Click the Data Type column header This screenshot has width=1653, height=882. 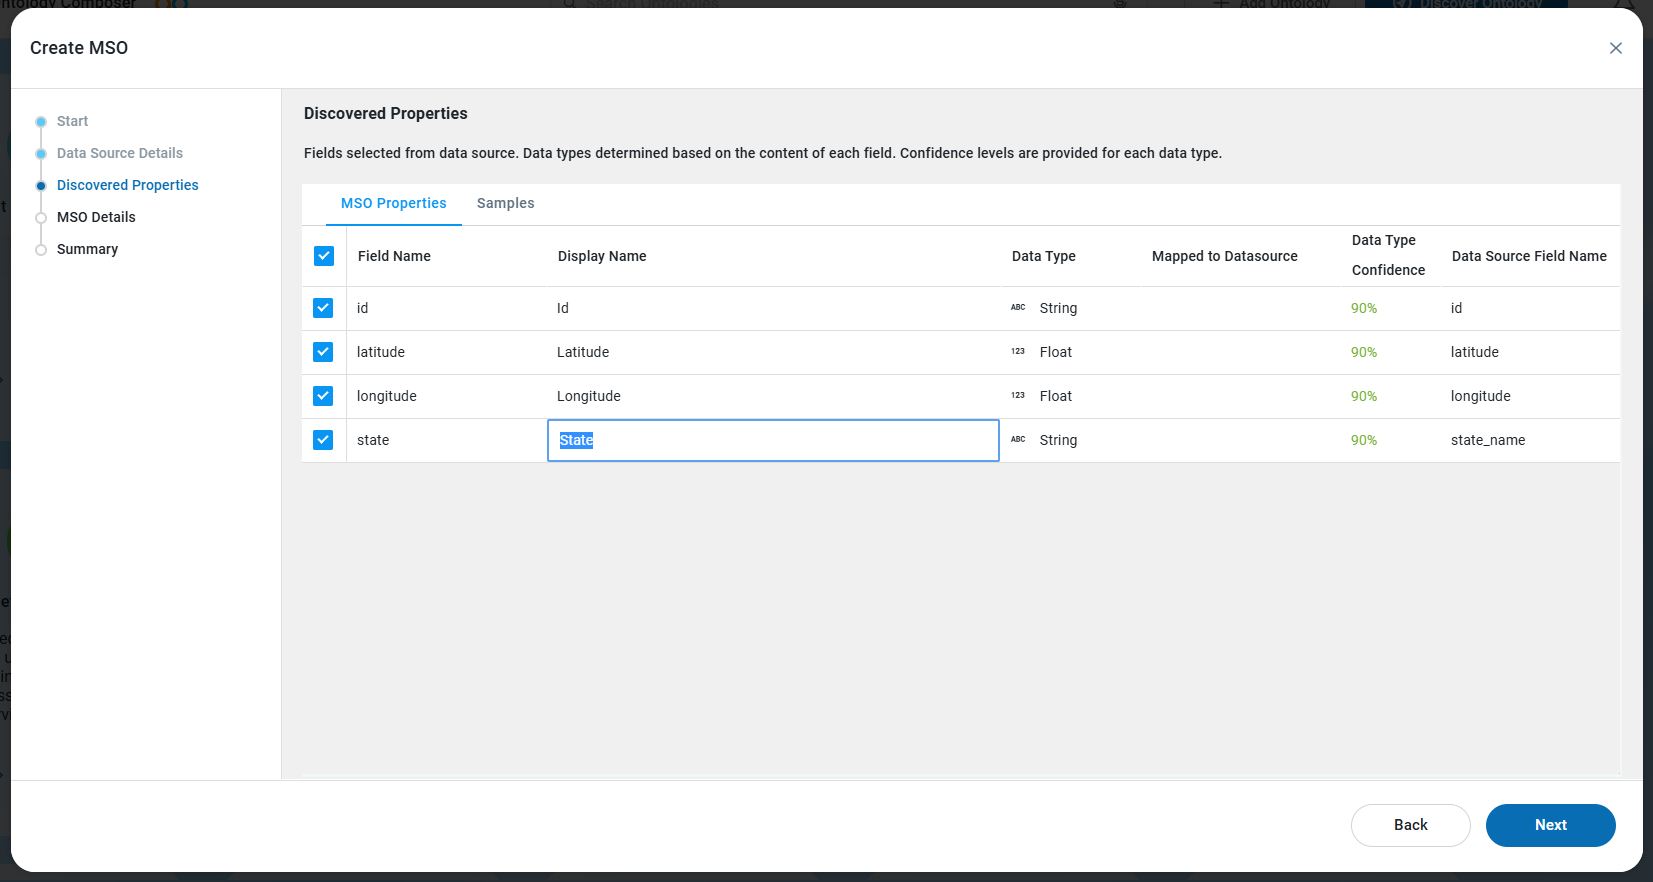click(x=1043, y=256)
